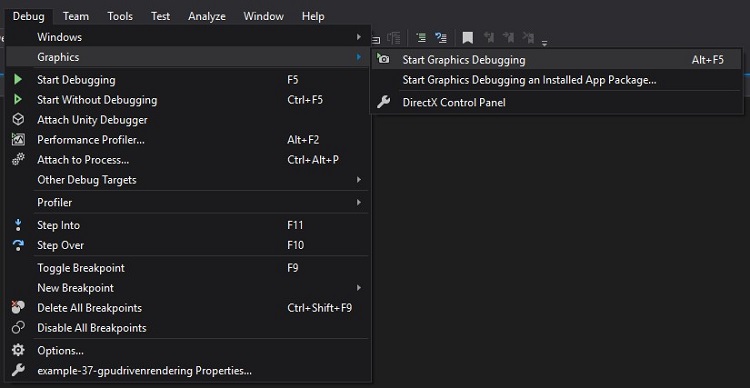
Task: Open the Test menu
Action: [x=160, y=16]
